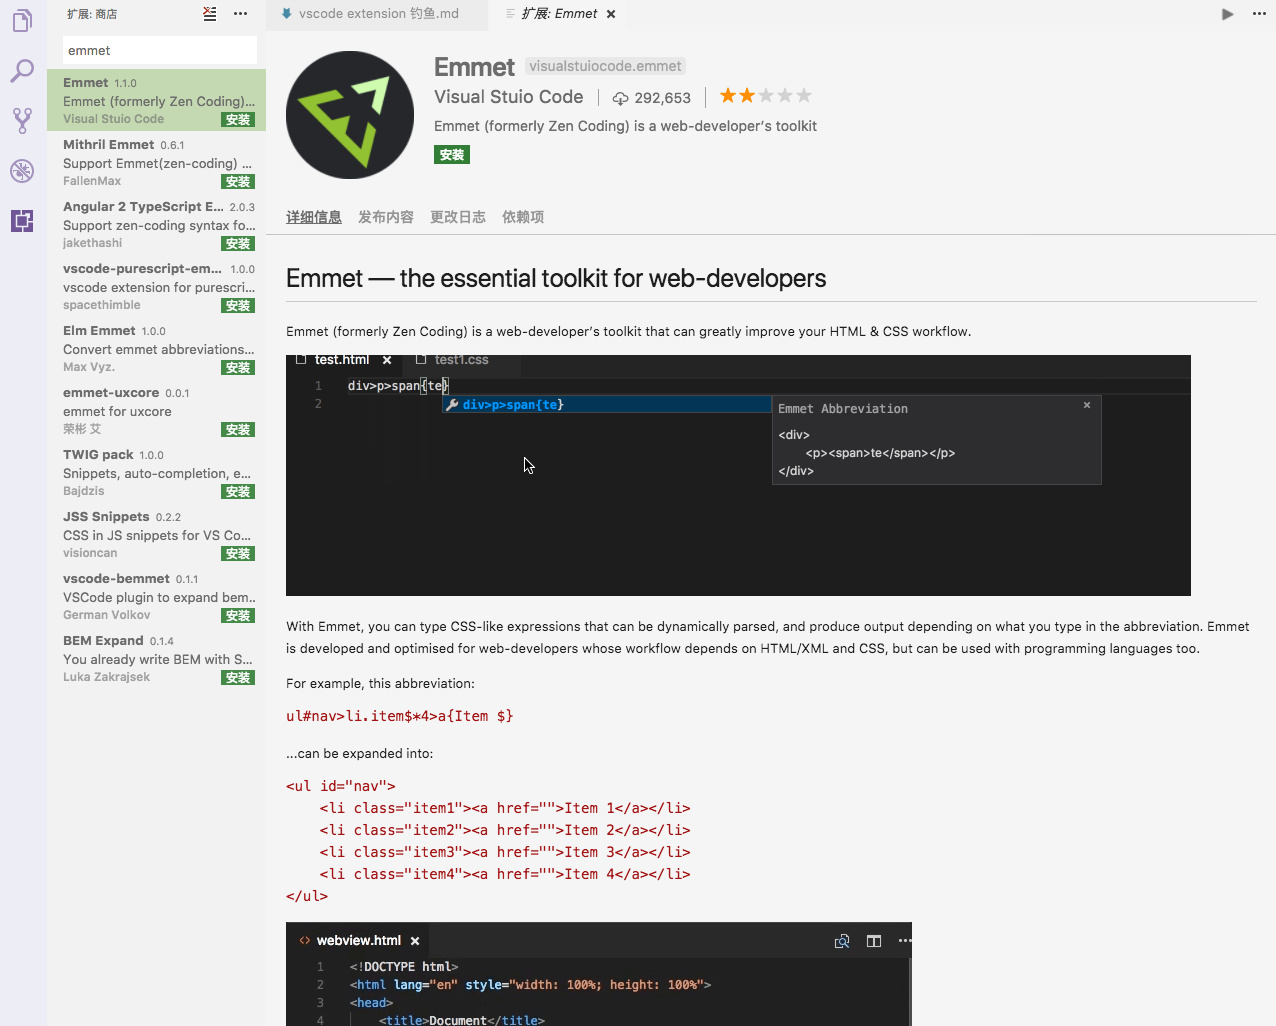Install emmet-uxcore extension
This screenshot has width=1276, height=1026.
pyautogui.click(x=238, y=430)
